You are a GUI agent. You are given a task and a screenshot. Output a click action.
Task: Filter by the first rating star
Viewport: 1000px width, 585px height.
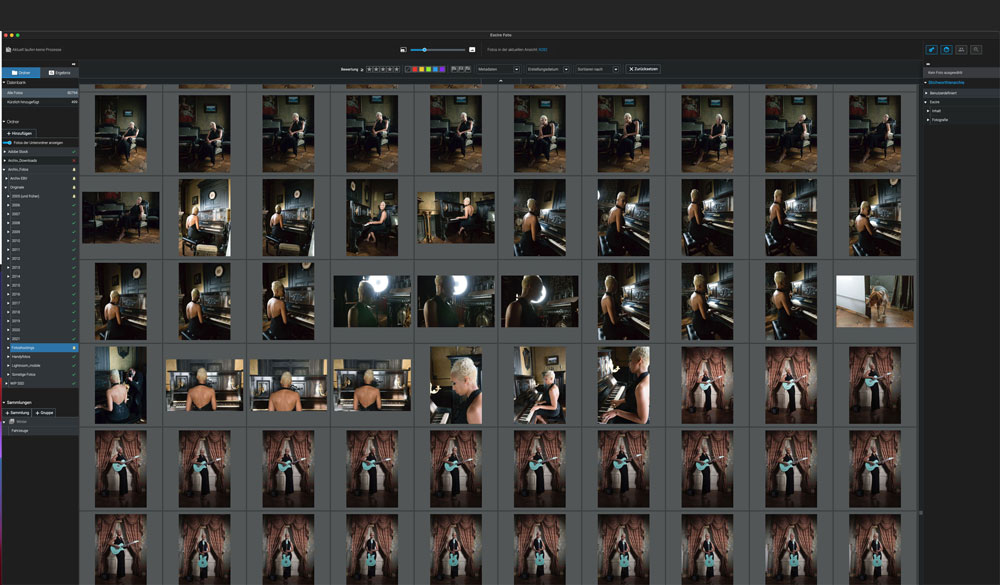[368, 69]
